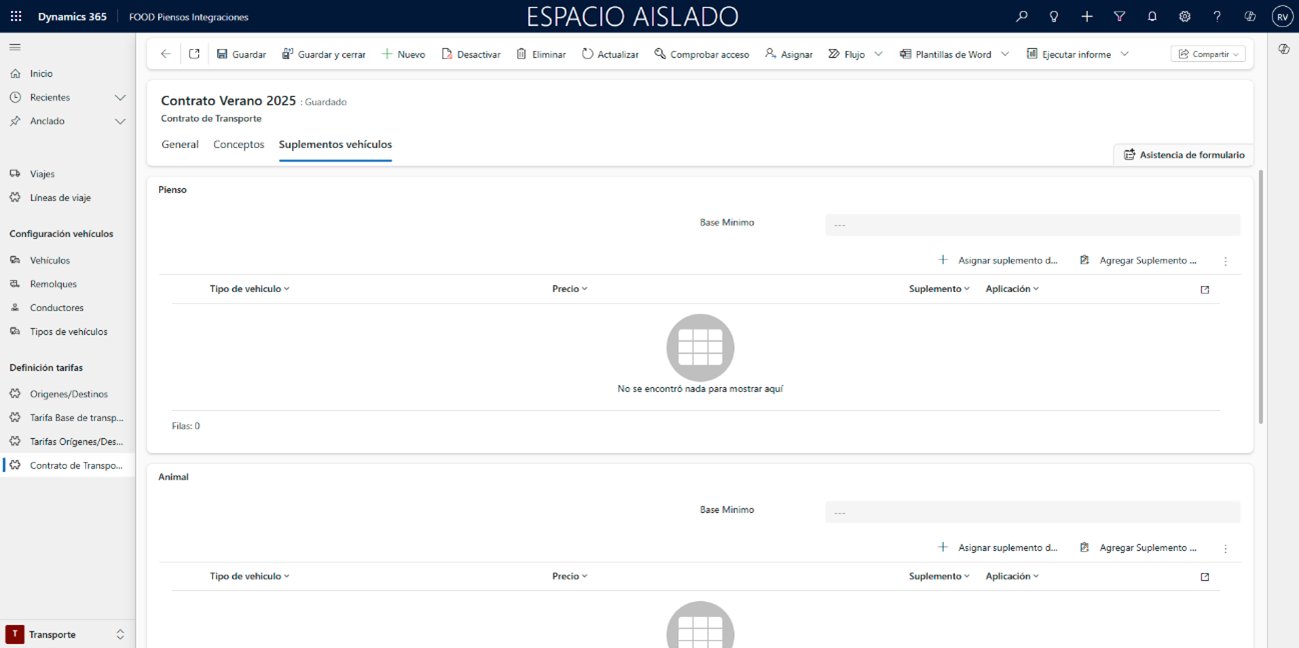Expand the Recientes section in sidebar

(x=120, y=97)
